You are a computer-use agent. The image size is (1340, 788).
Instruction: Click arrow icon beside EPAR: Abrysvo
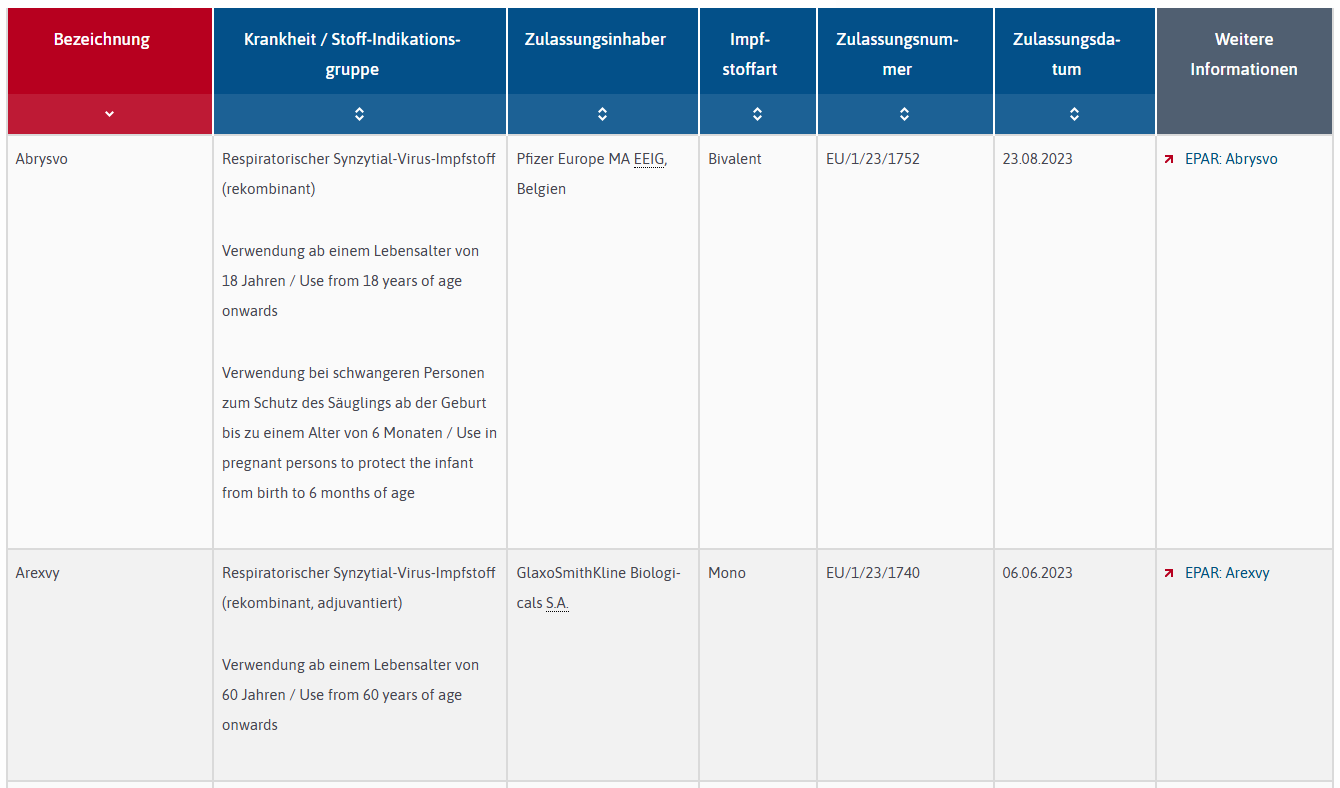pyautogui.click(x=1169, y=159)
